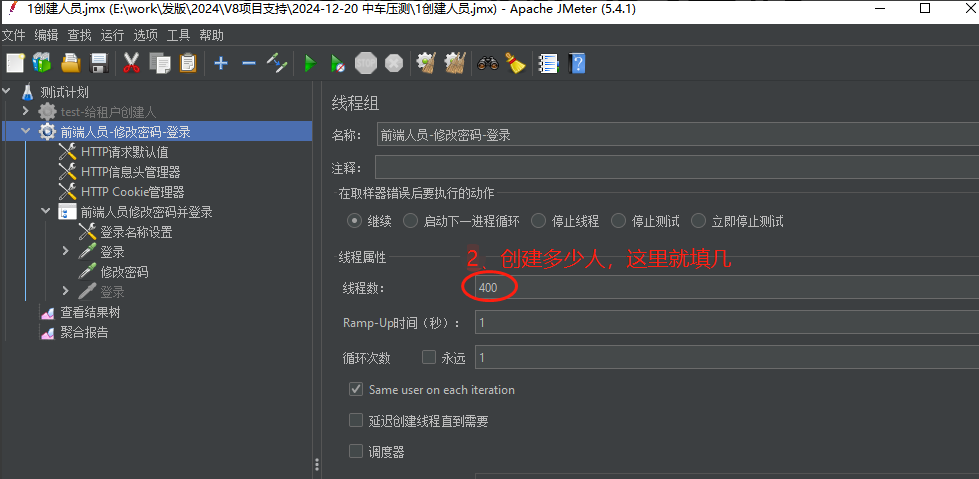Click the Clear results broom icon
The image size is (979, 479).
coord(426,63)
